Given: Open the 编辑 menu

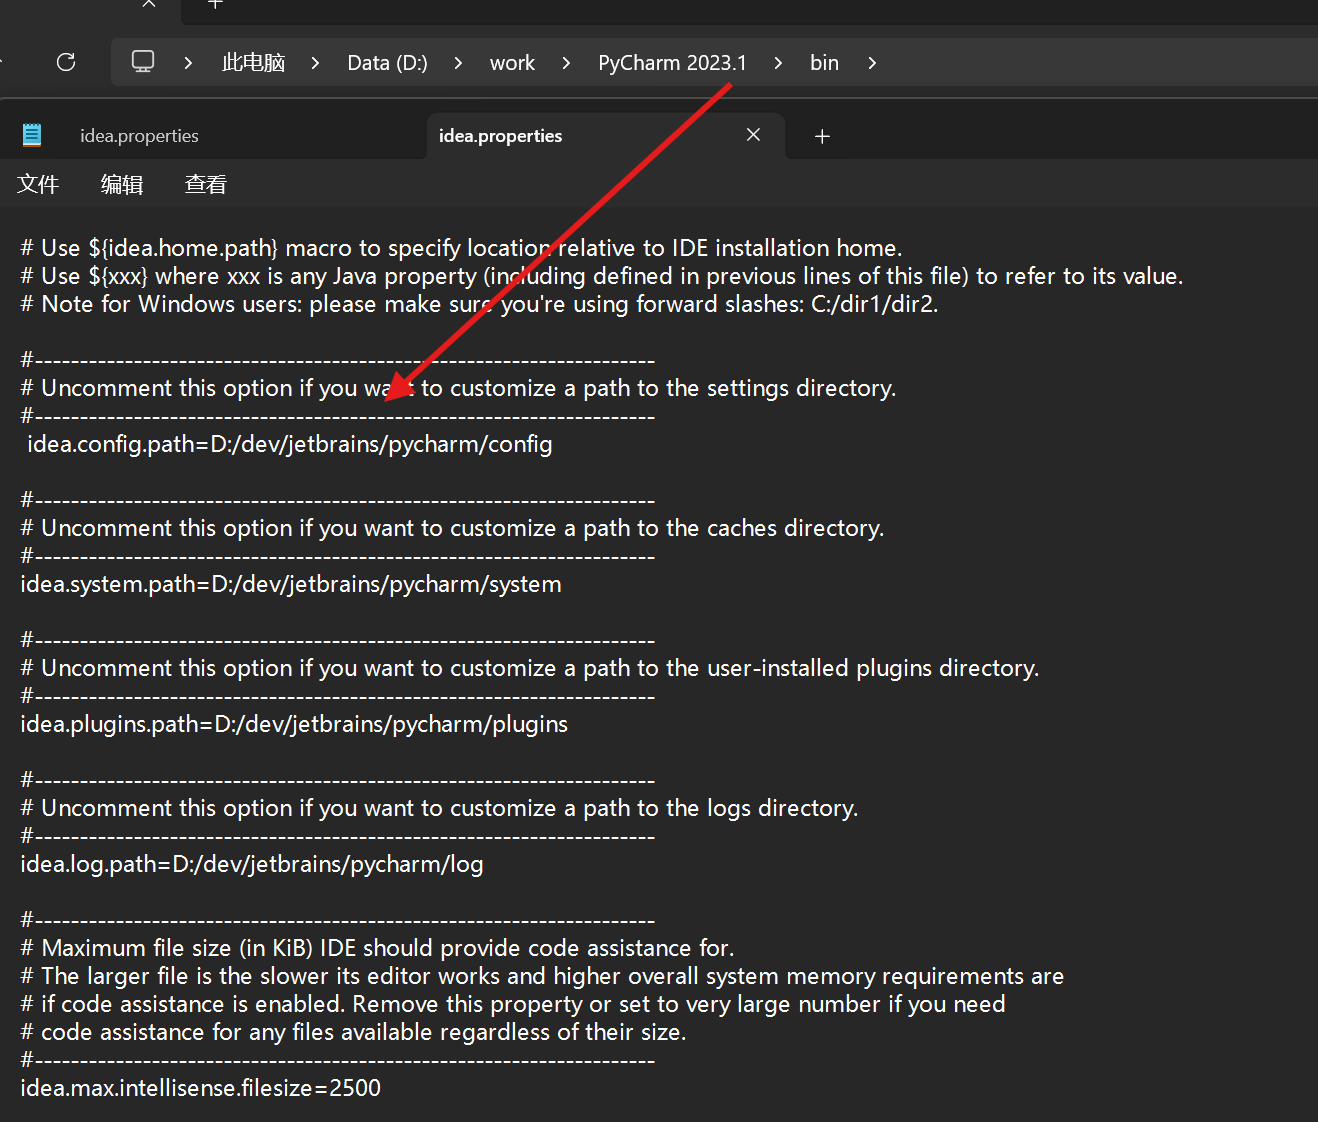Looking at the screenshot, I should (x=122, y=184).
